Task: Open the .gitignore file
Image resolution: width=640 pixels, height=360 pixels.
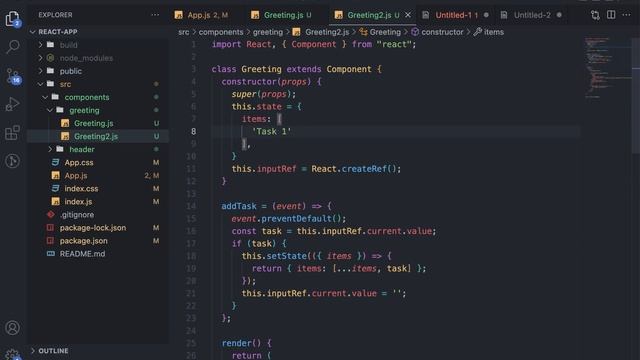Action: pyautogui.click(x=98, y=214)
